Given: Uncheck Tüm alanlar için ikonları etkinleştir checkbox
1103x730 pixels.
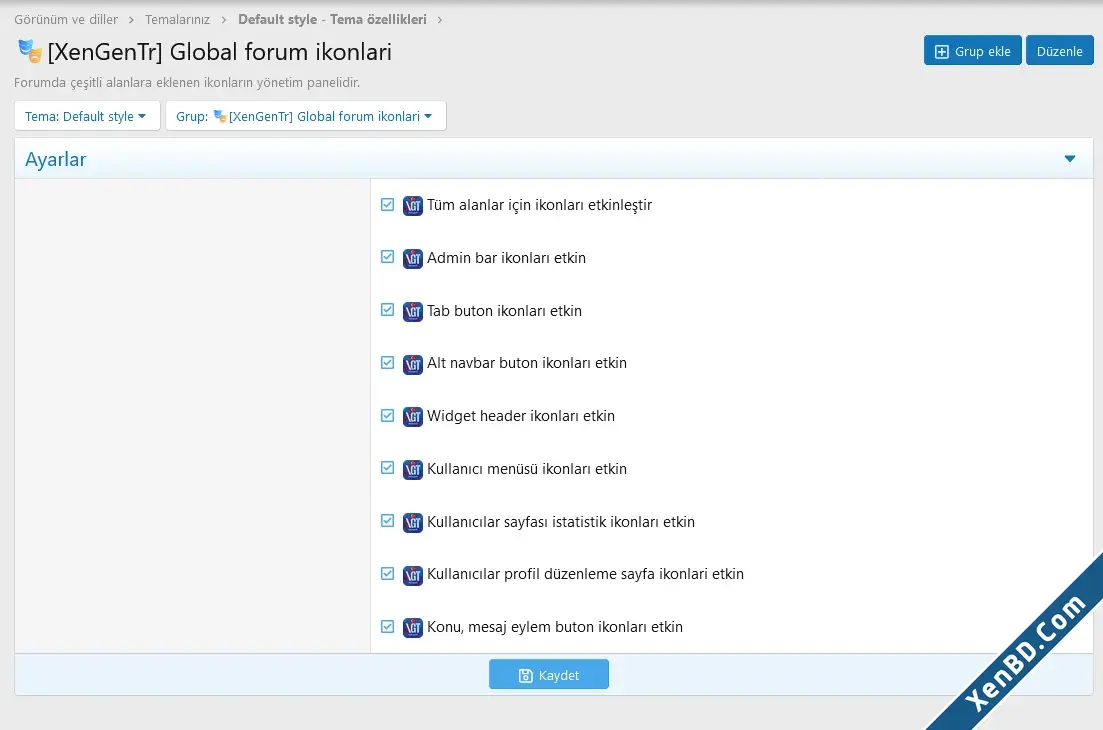Looking at the screenshot, I should [x=388, y=205].
